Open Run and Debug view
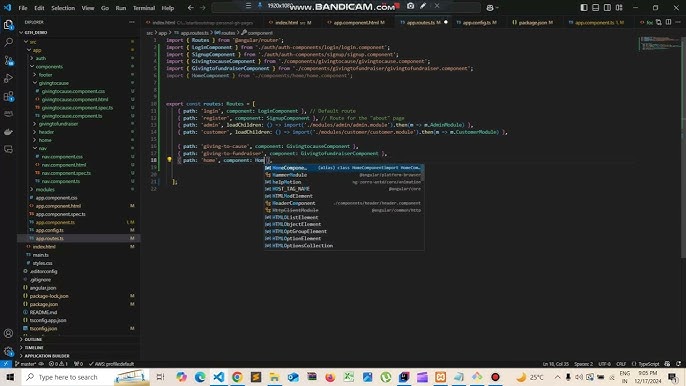 [x=8, y=78]
